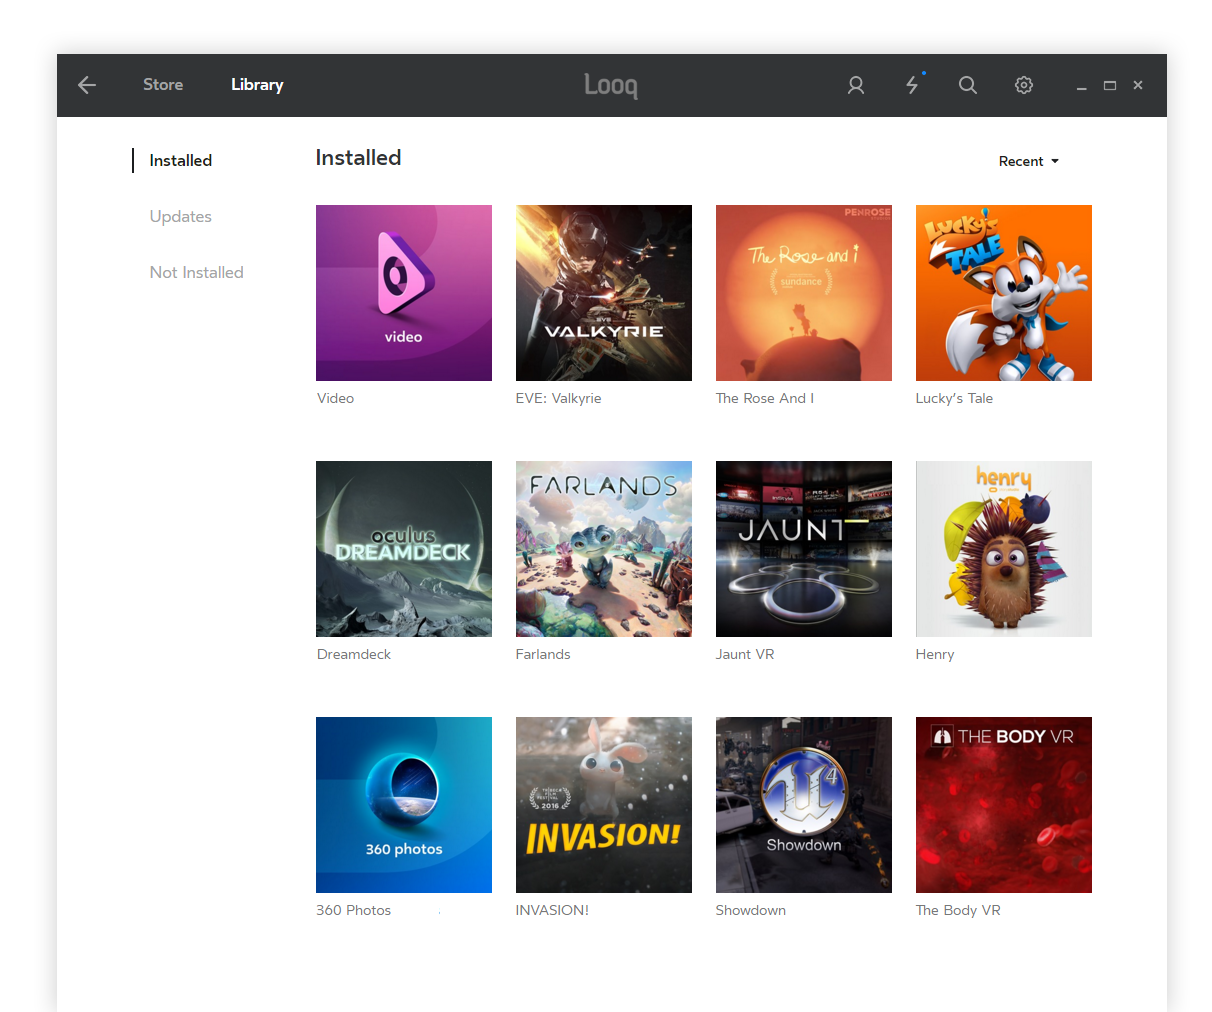Open the Oculus Dreamdeck cover art

pyautogui.click(x=404, y=549)
